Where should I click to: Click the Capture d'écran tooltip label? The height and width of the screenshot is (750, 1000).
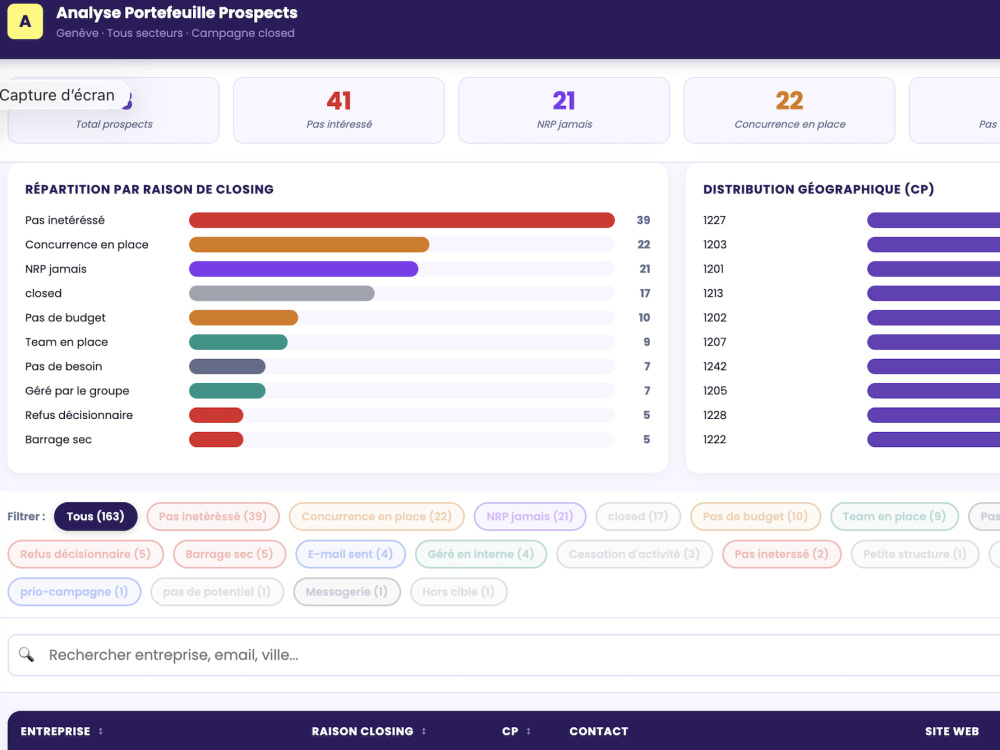point(57,95)
